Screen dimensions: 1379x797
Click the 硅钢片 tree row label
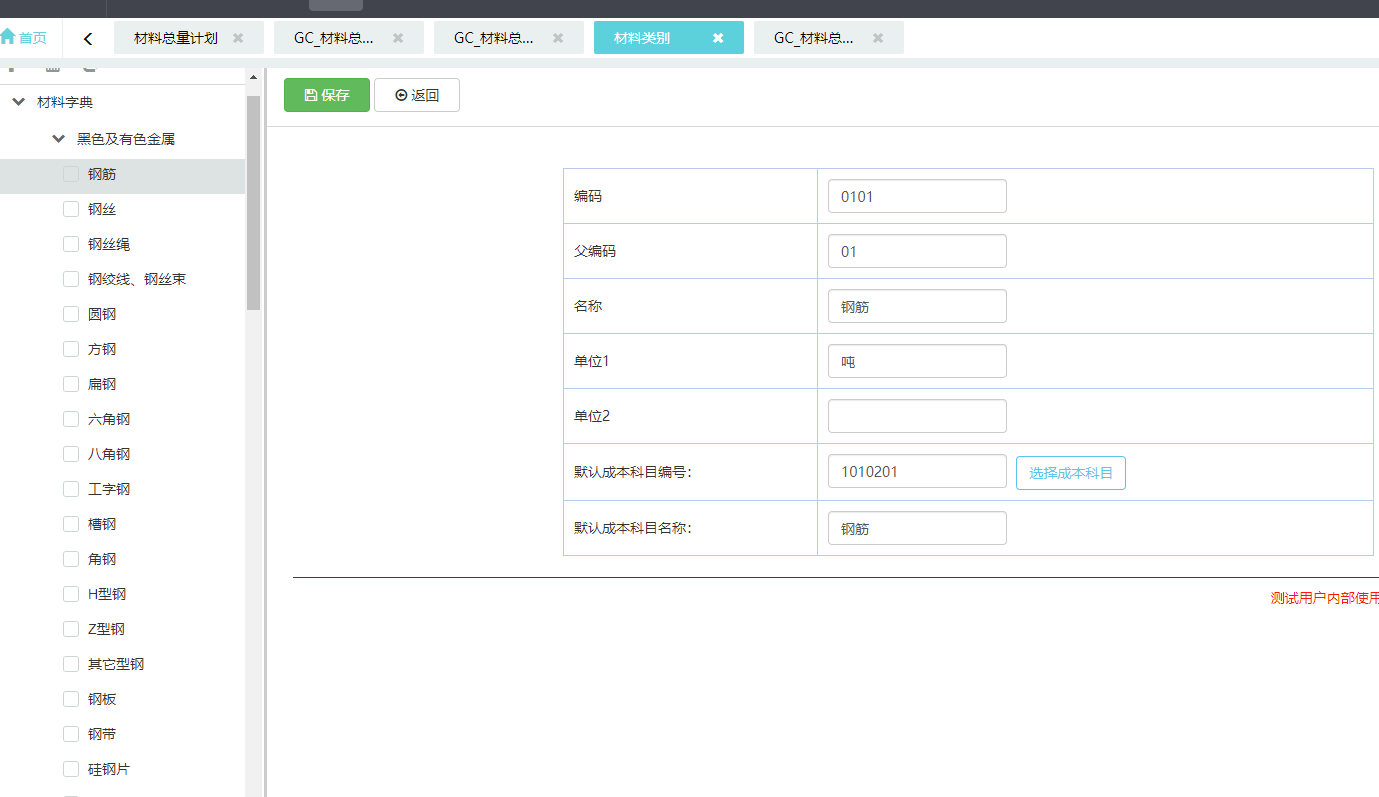[x=109, y=769]
